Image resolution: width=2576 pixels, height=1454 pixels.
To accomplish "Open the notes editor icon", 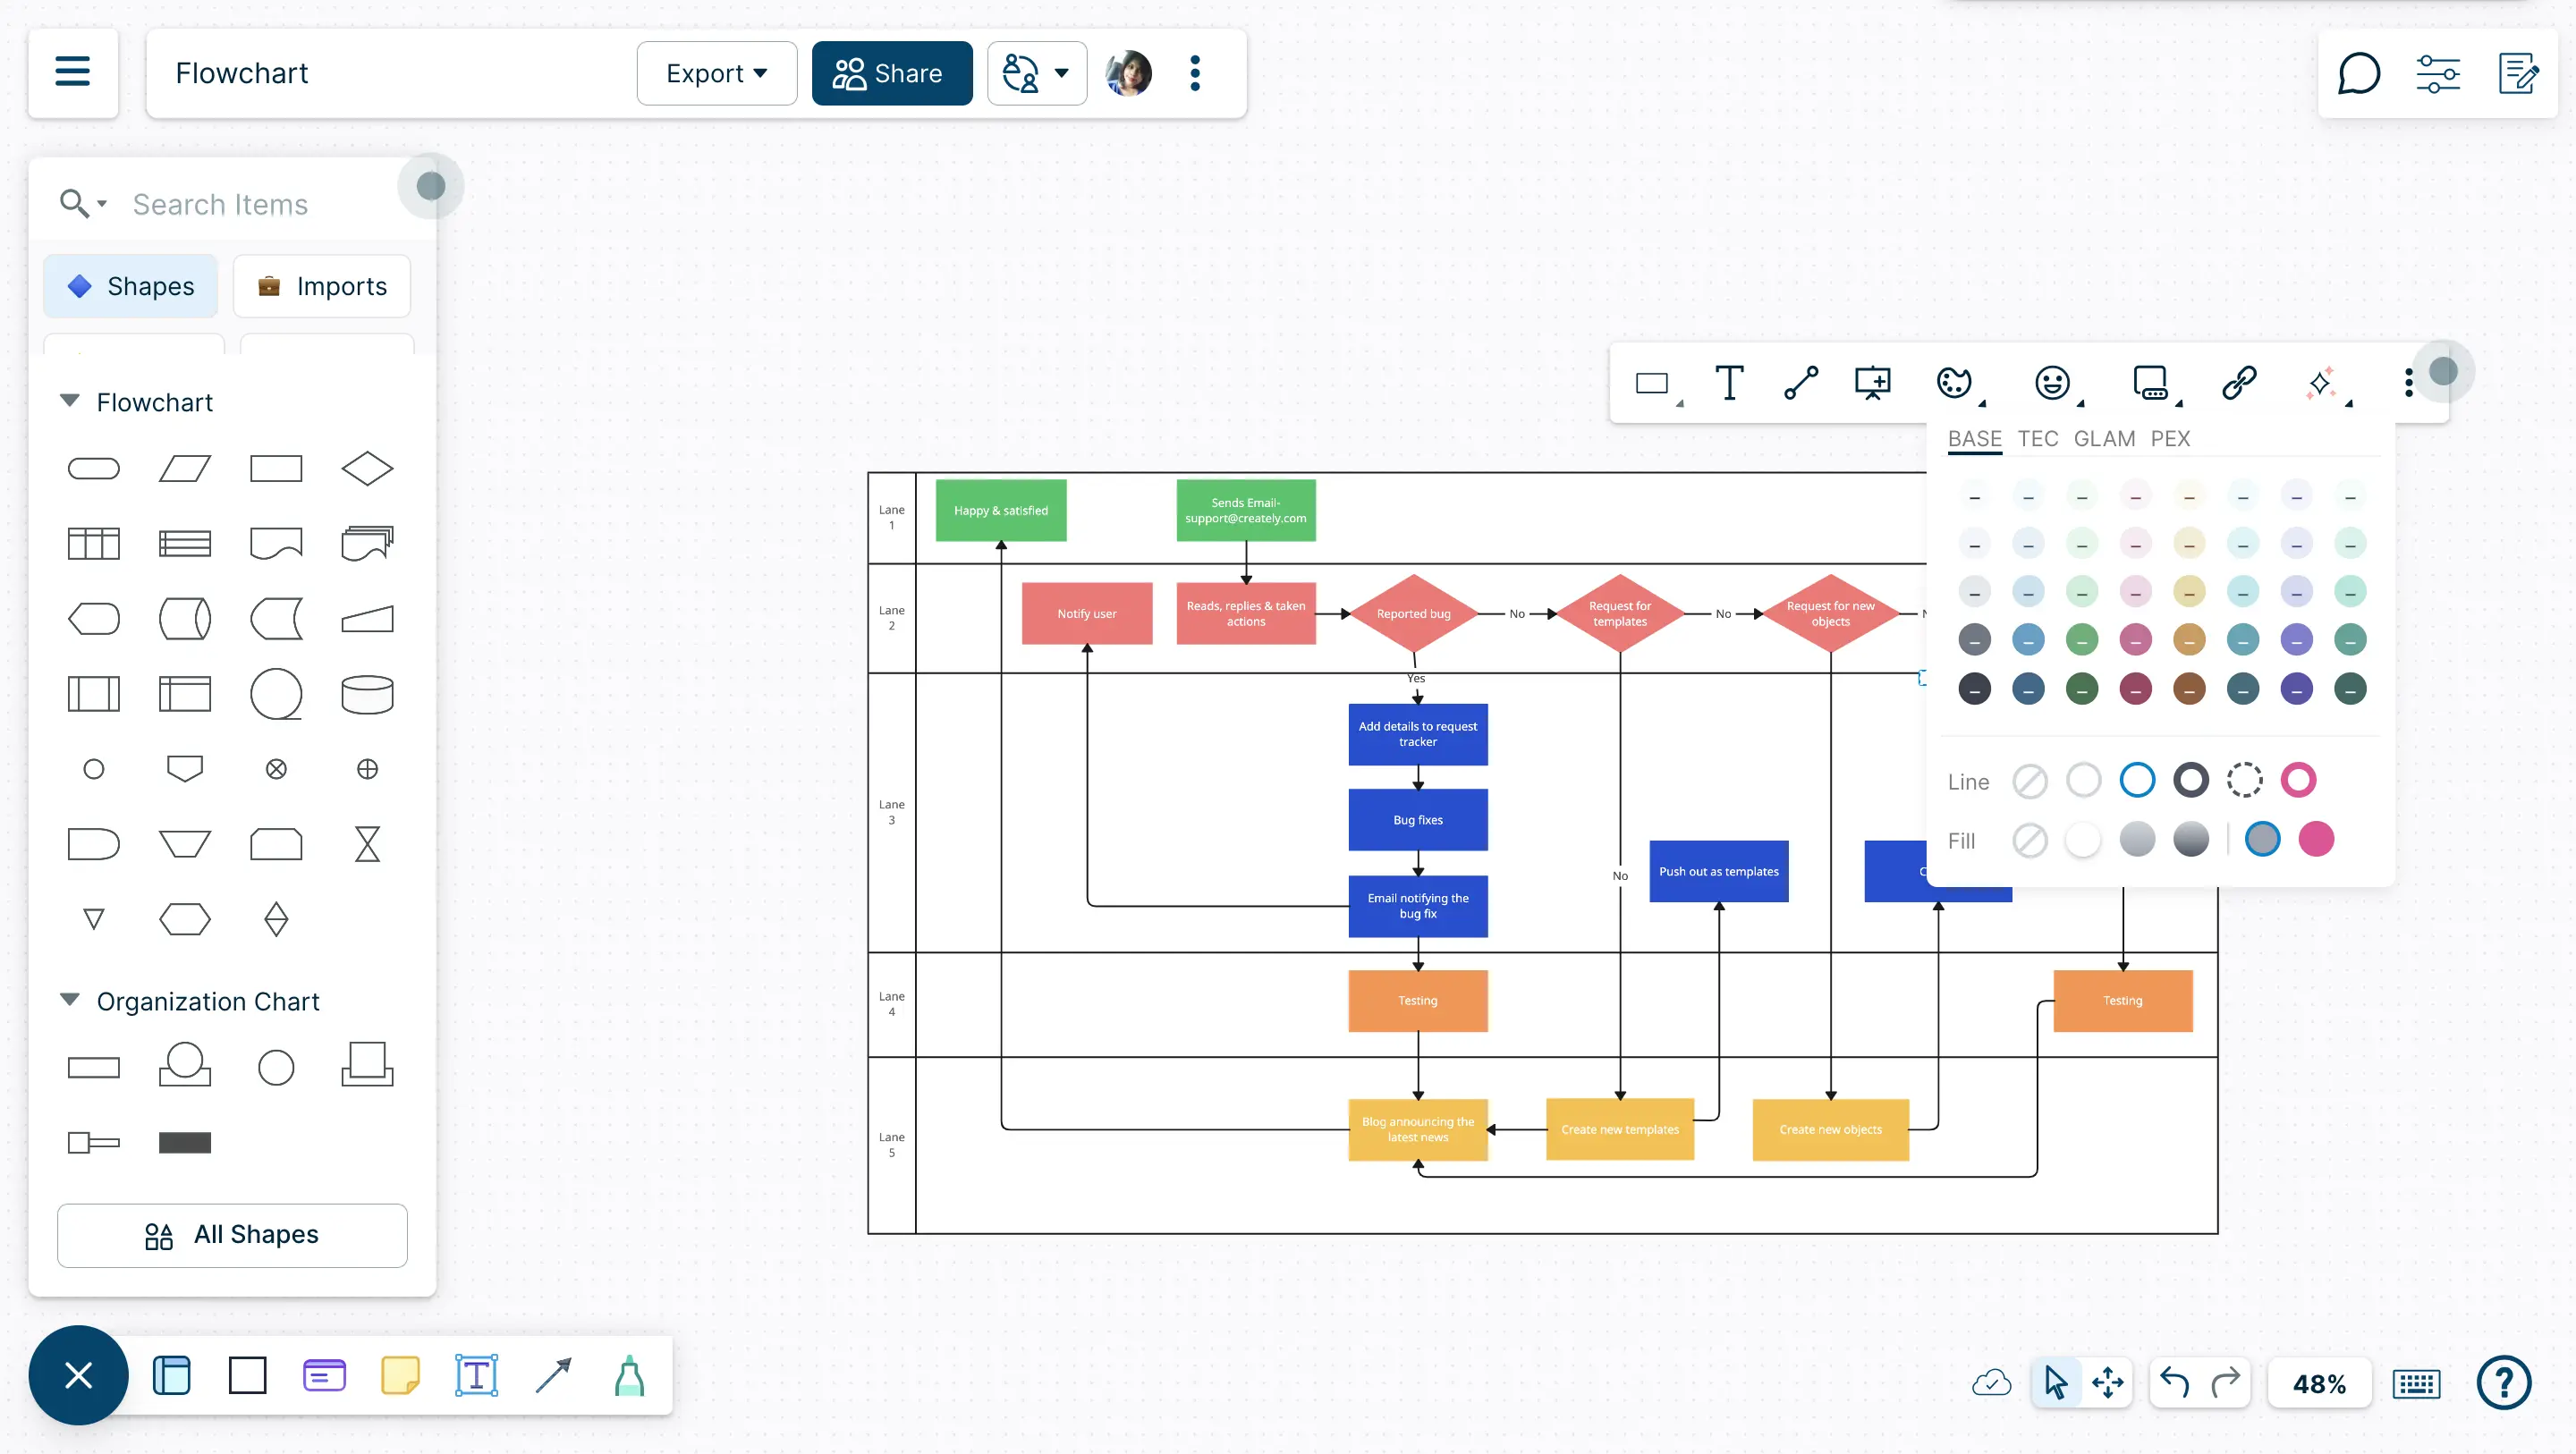I will 2518,73.
